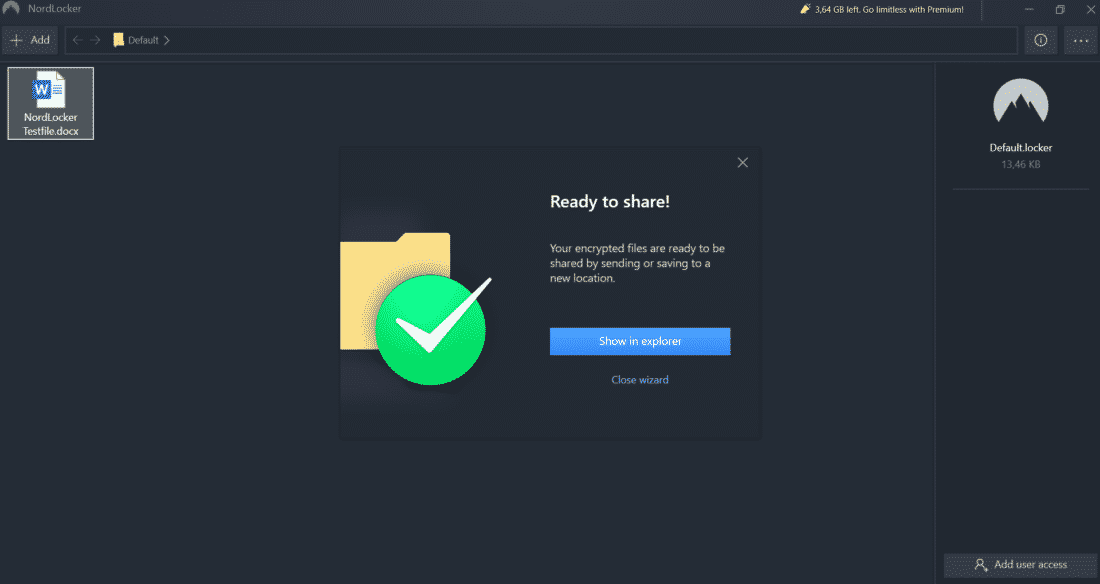
Task: Expand the chevron after Default breadcrumb
Action: click(x=167, y=40)
